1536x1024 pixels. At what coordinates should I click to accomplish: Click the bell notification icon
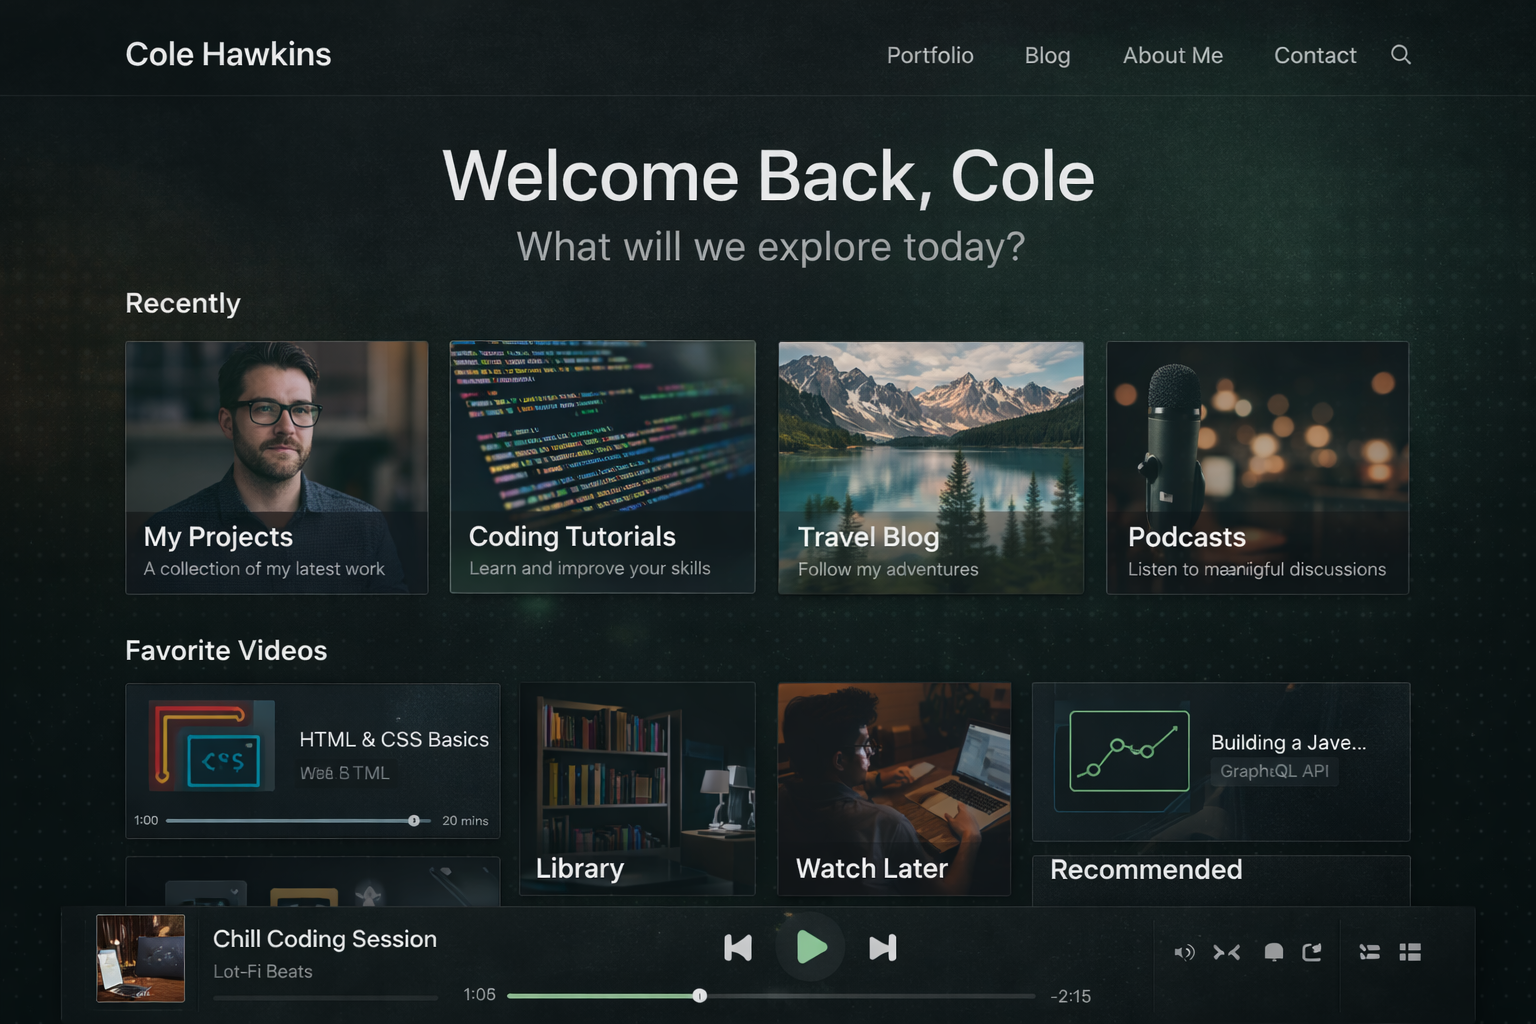pyautogui.click(x=1273, y=952)
